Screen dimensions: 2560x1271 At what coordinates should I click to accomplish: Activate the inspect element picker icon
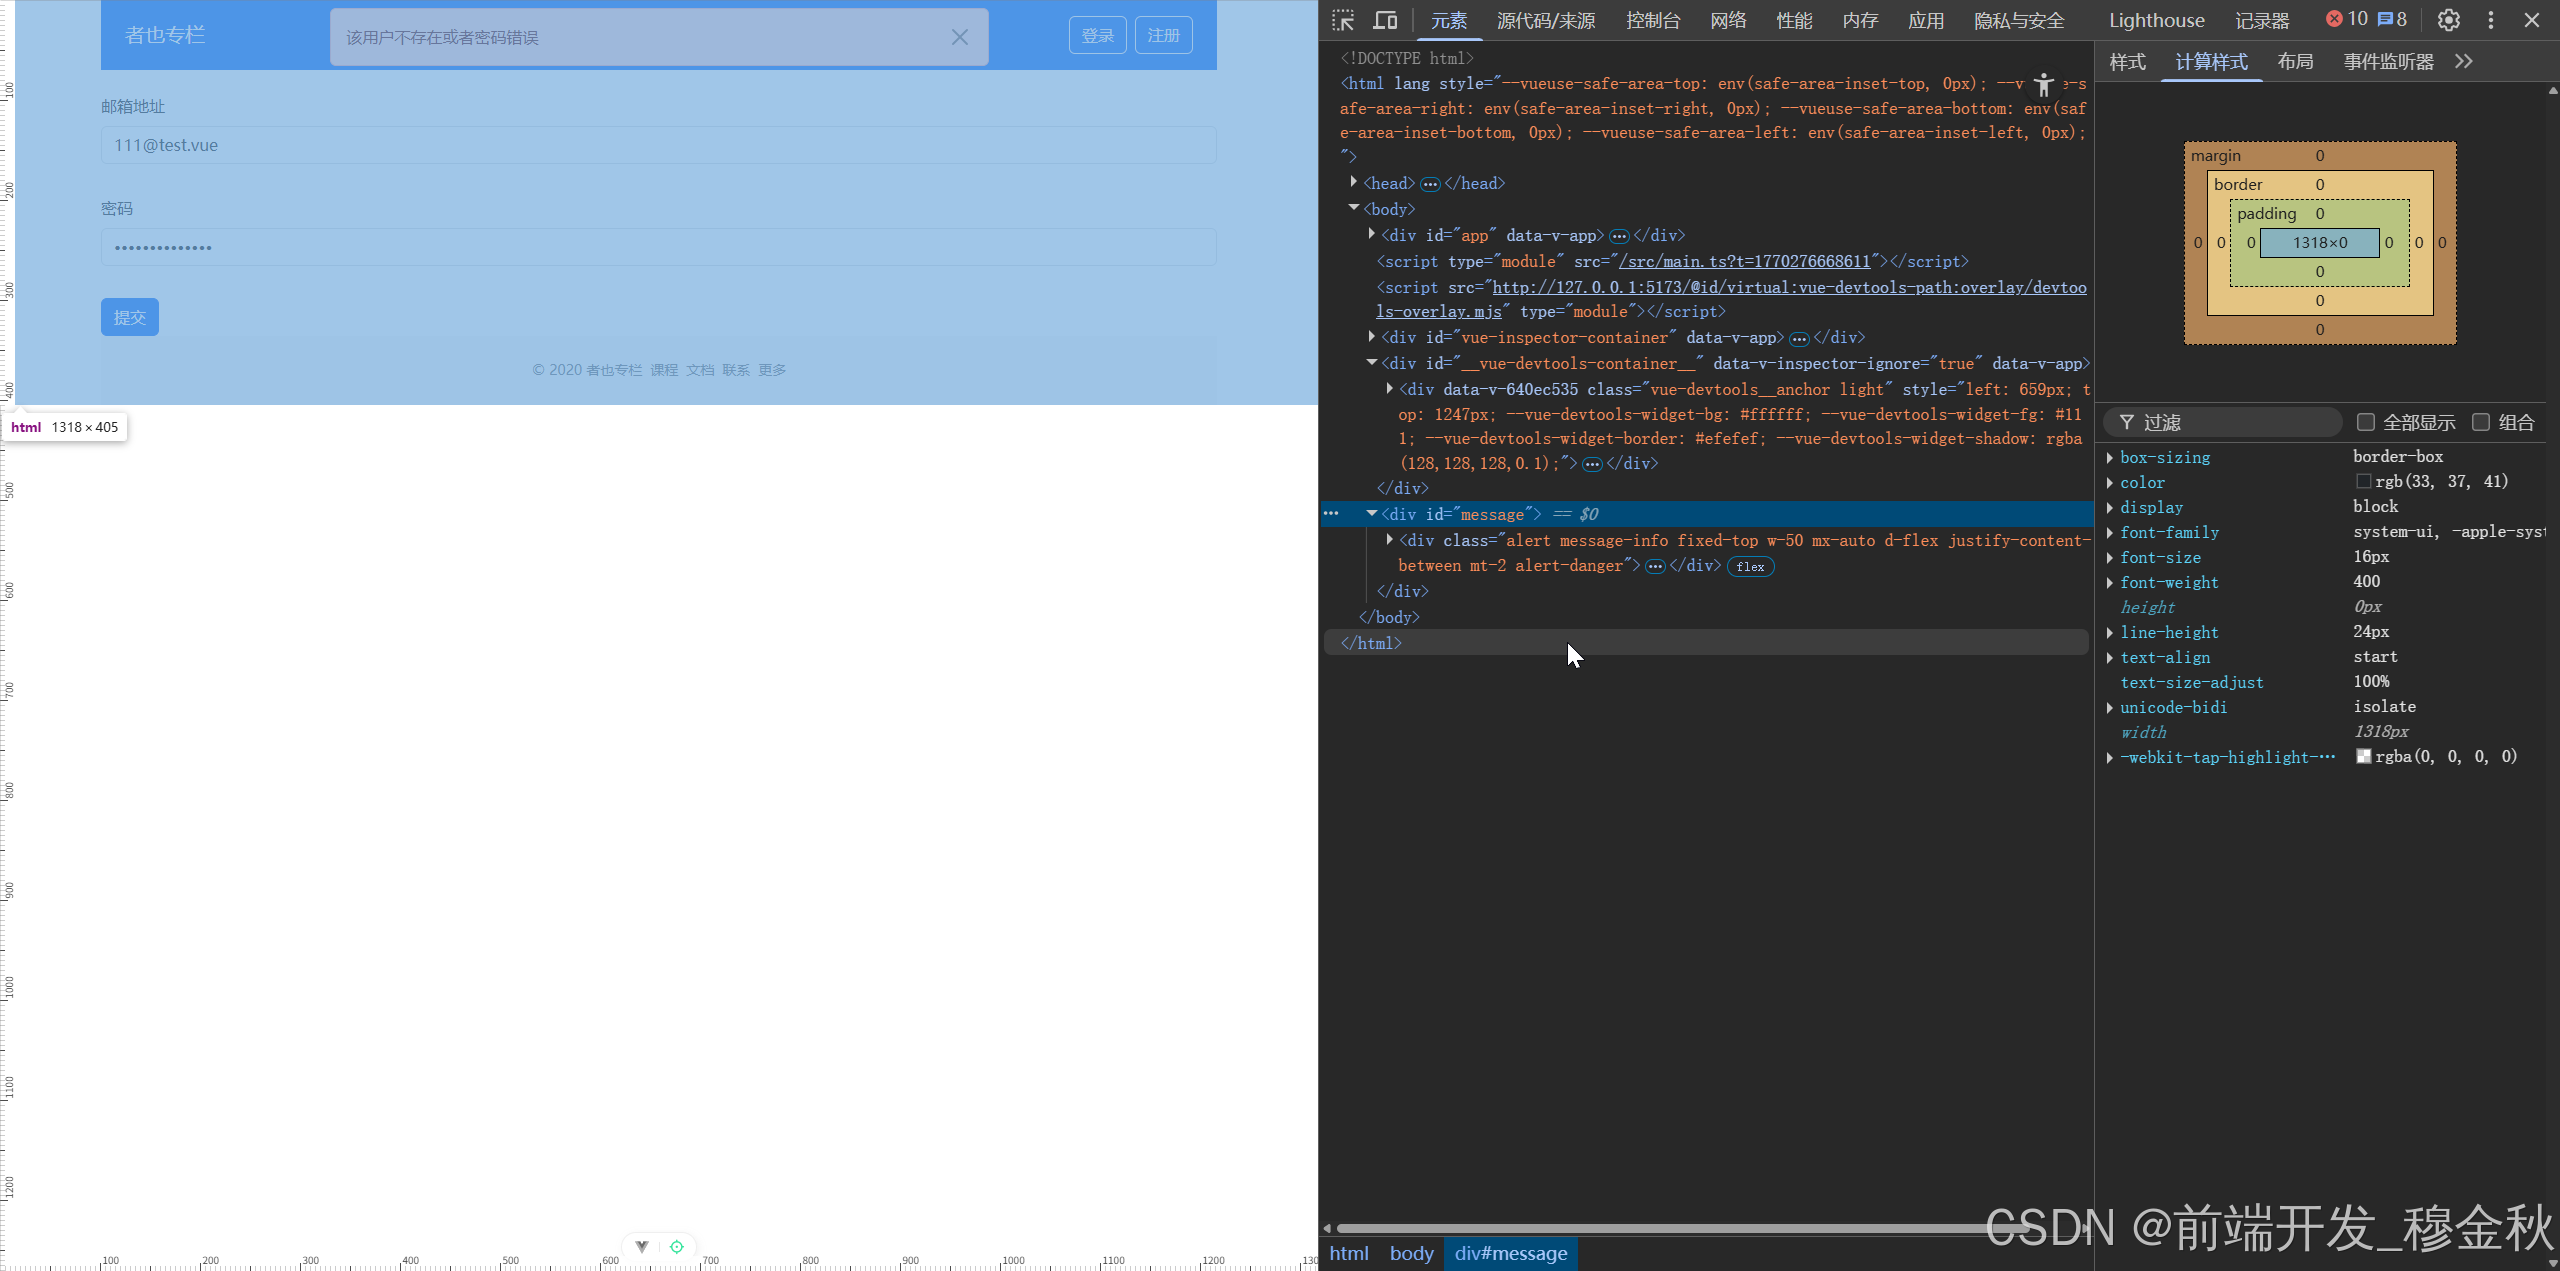(x=1343, y=20)
